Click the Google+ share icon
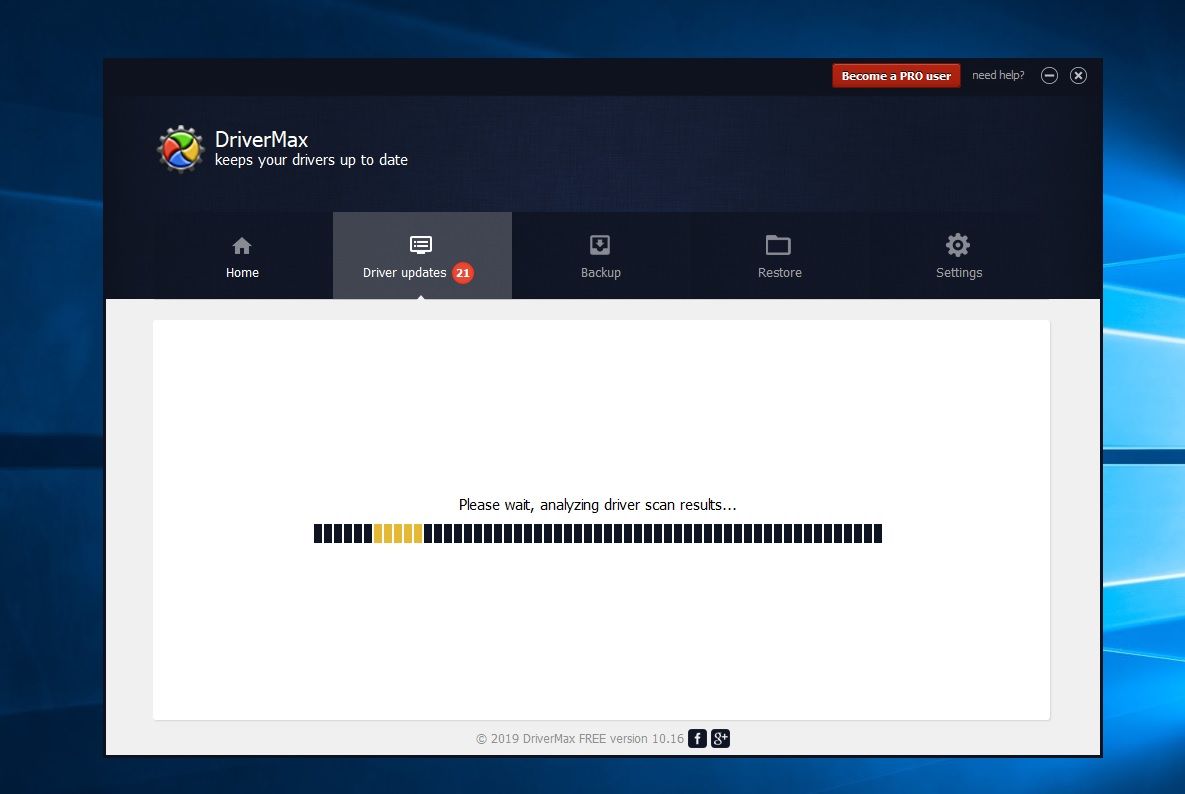 (720, 738)
